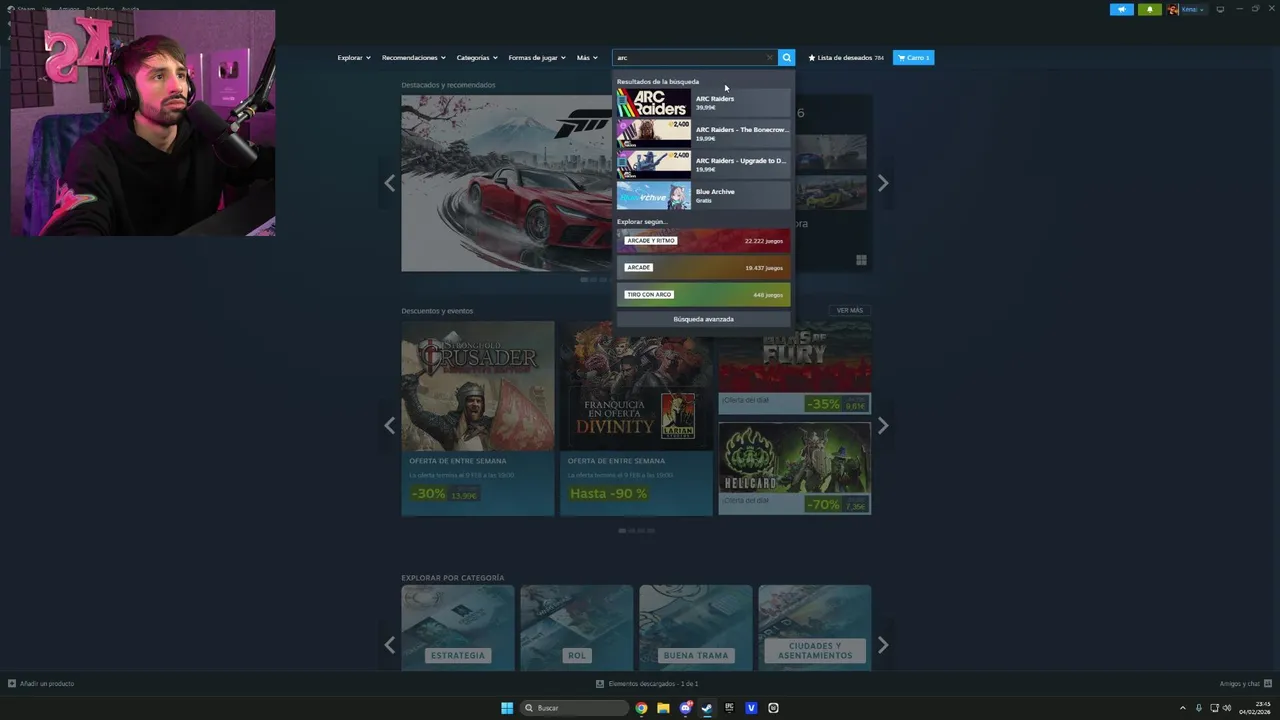Select ARC Raiders - The Bonecrow result
This screenshot has height=720, width=1280.
tap(703, 134)
